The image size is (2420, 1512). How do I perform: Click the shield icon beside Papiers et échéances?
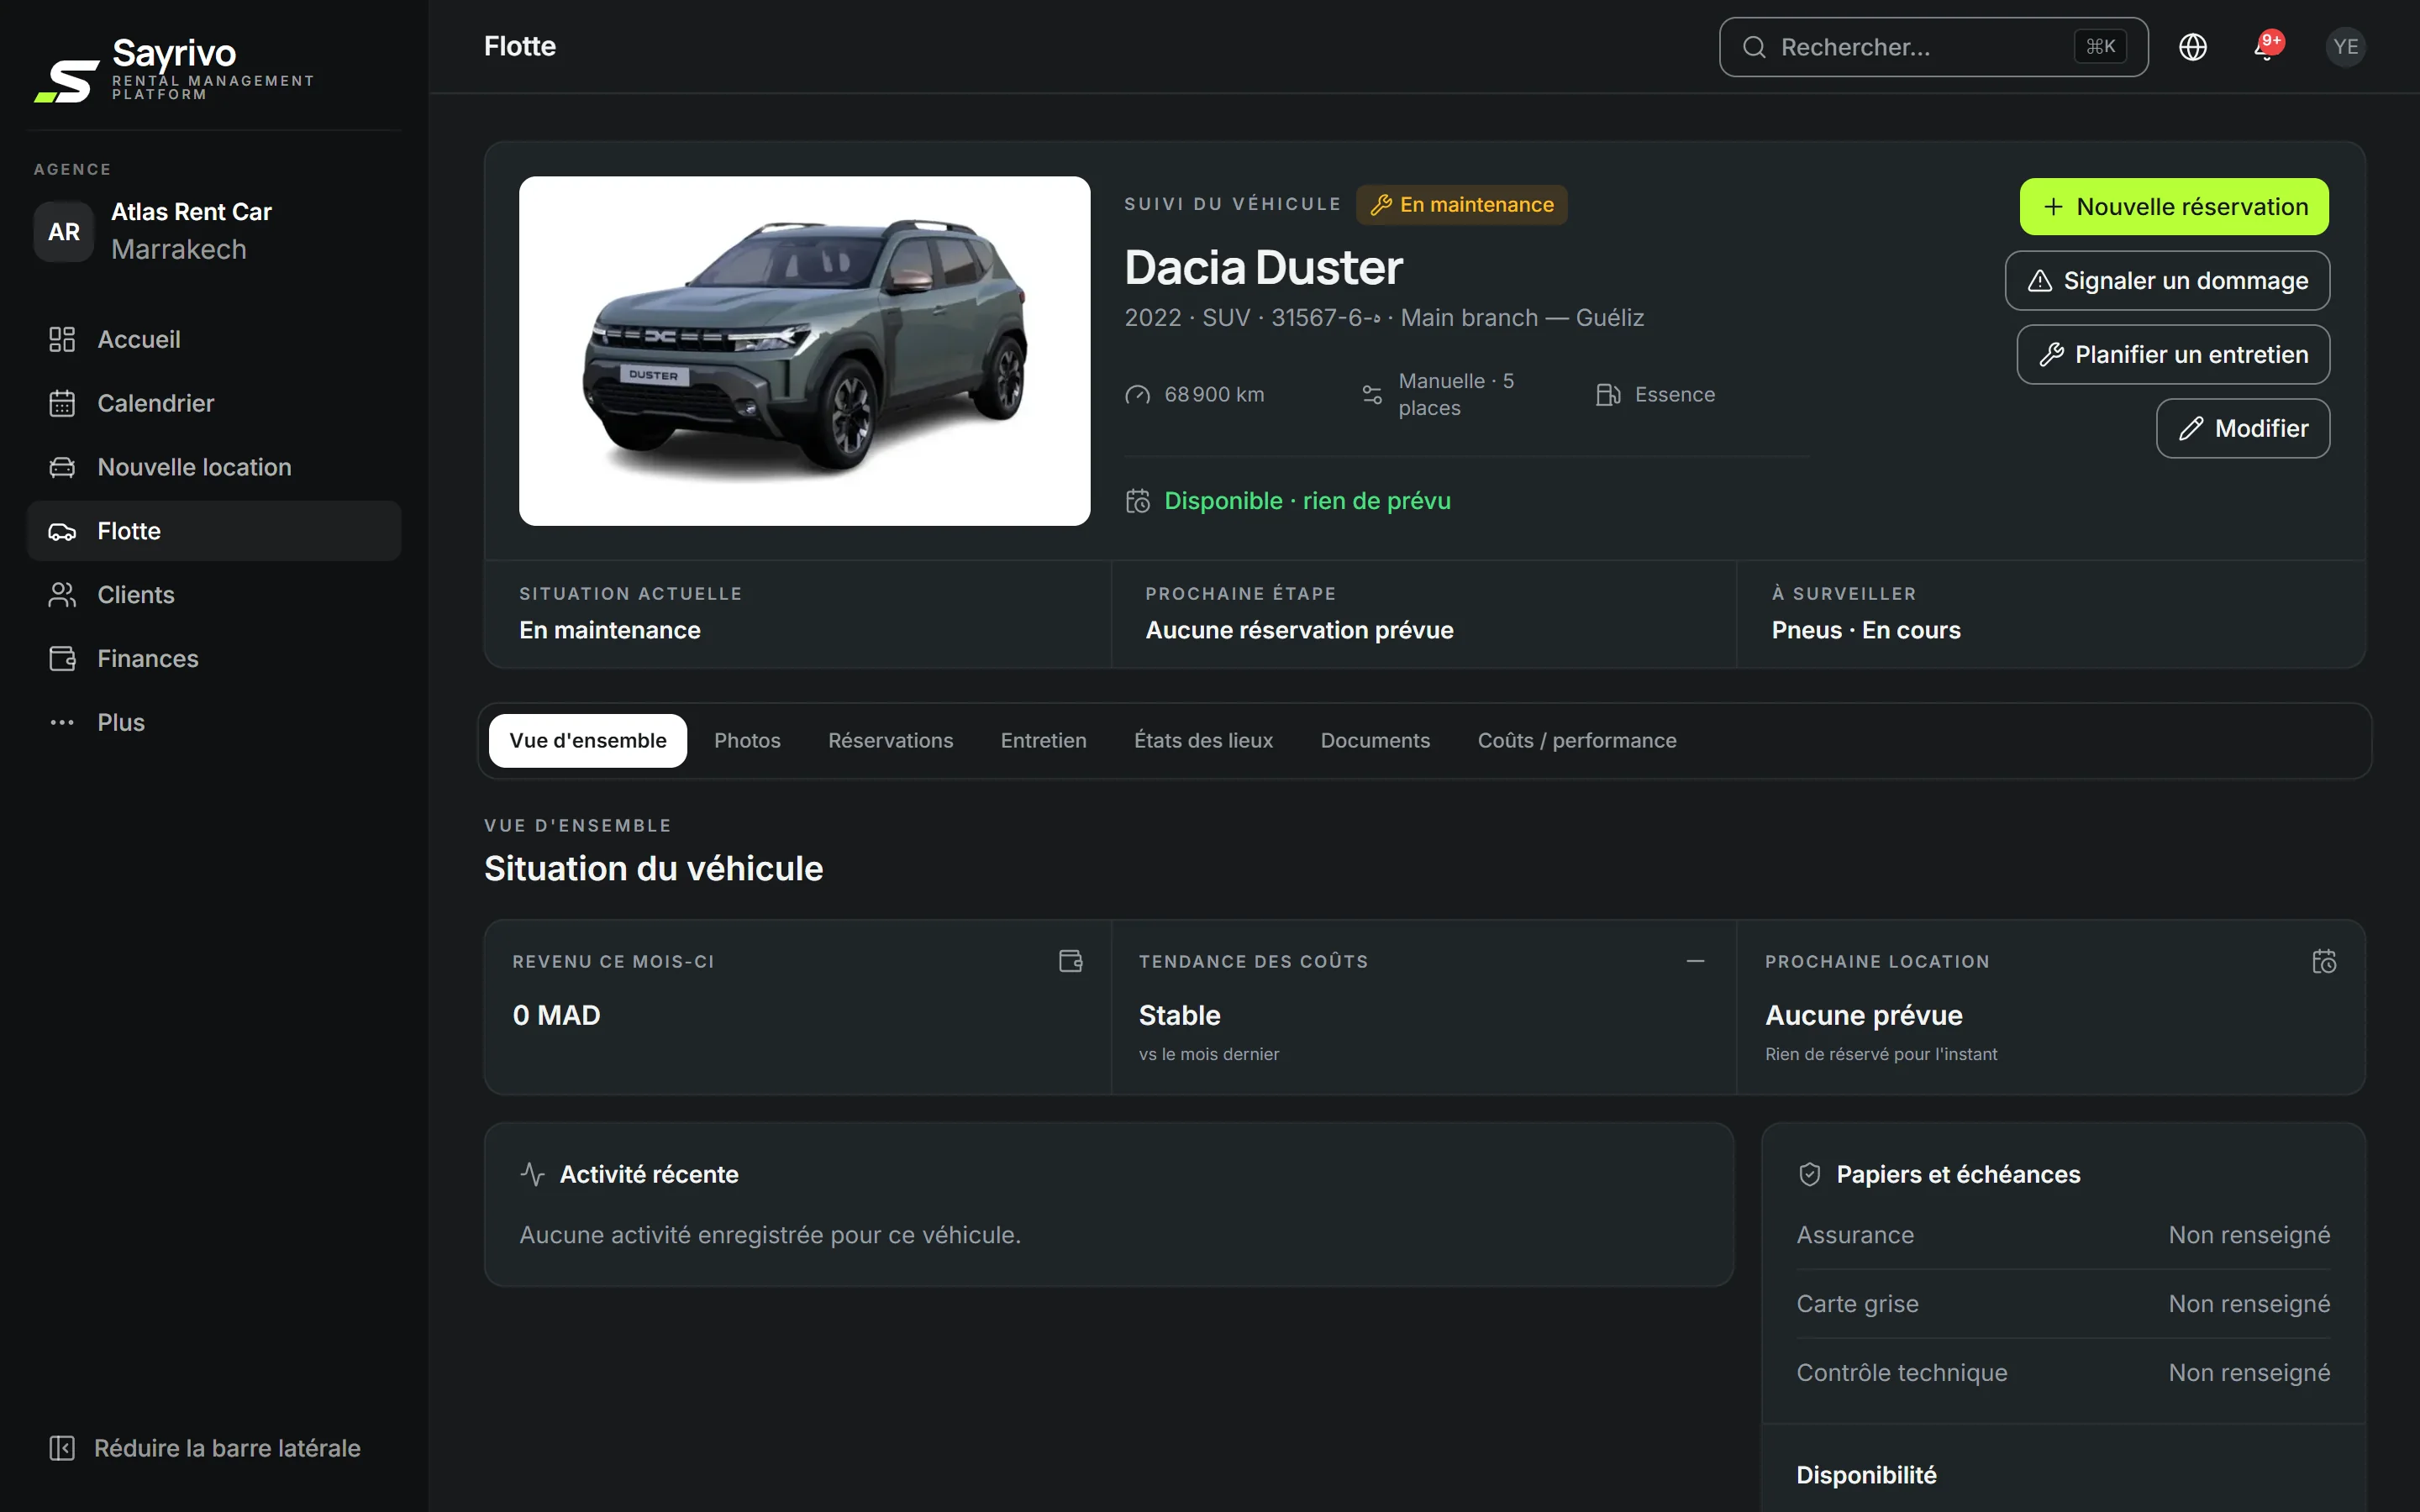coord(1809,1174)
